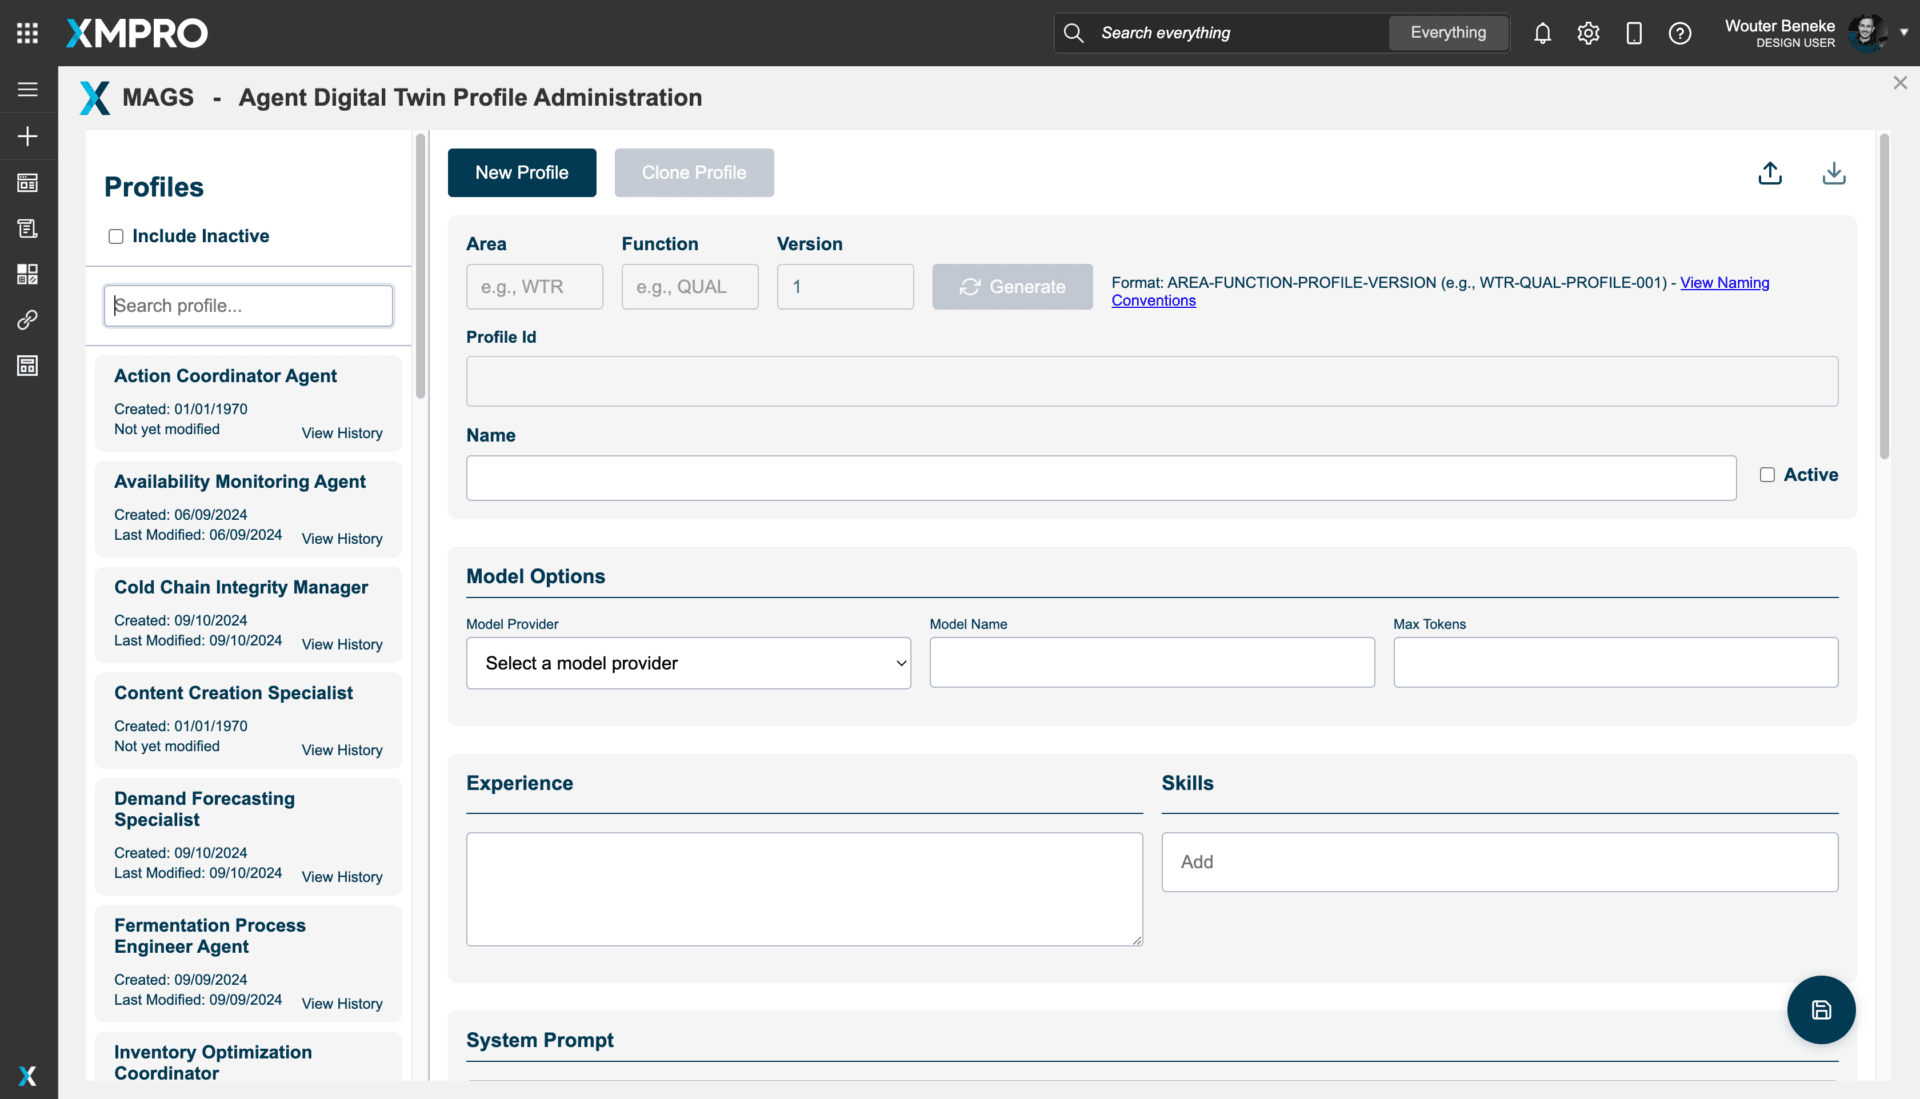Open the Everything search scope dropdown
The width and height of the screenshot is (1920, 1099).
1447,33
